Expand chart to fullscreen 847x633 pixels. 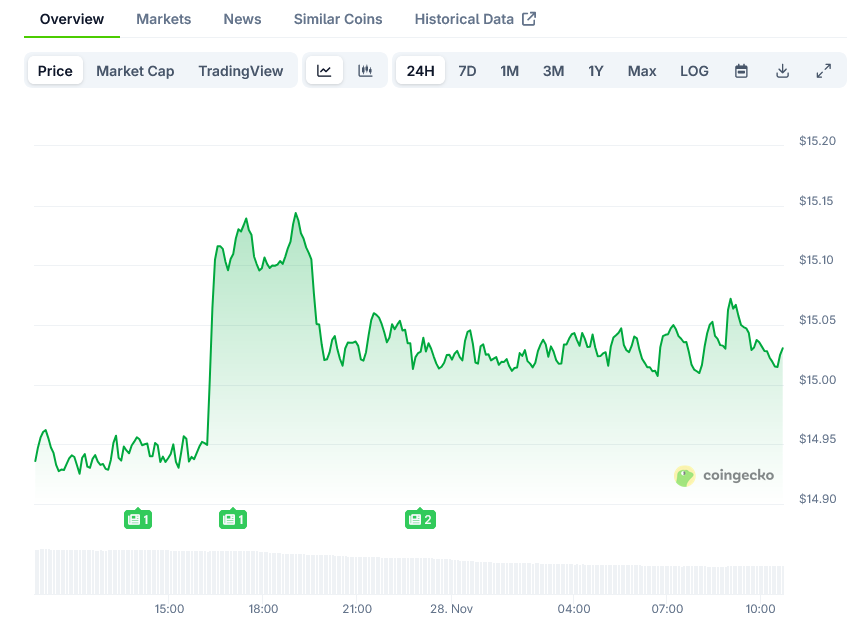click(x=823, y=71)
